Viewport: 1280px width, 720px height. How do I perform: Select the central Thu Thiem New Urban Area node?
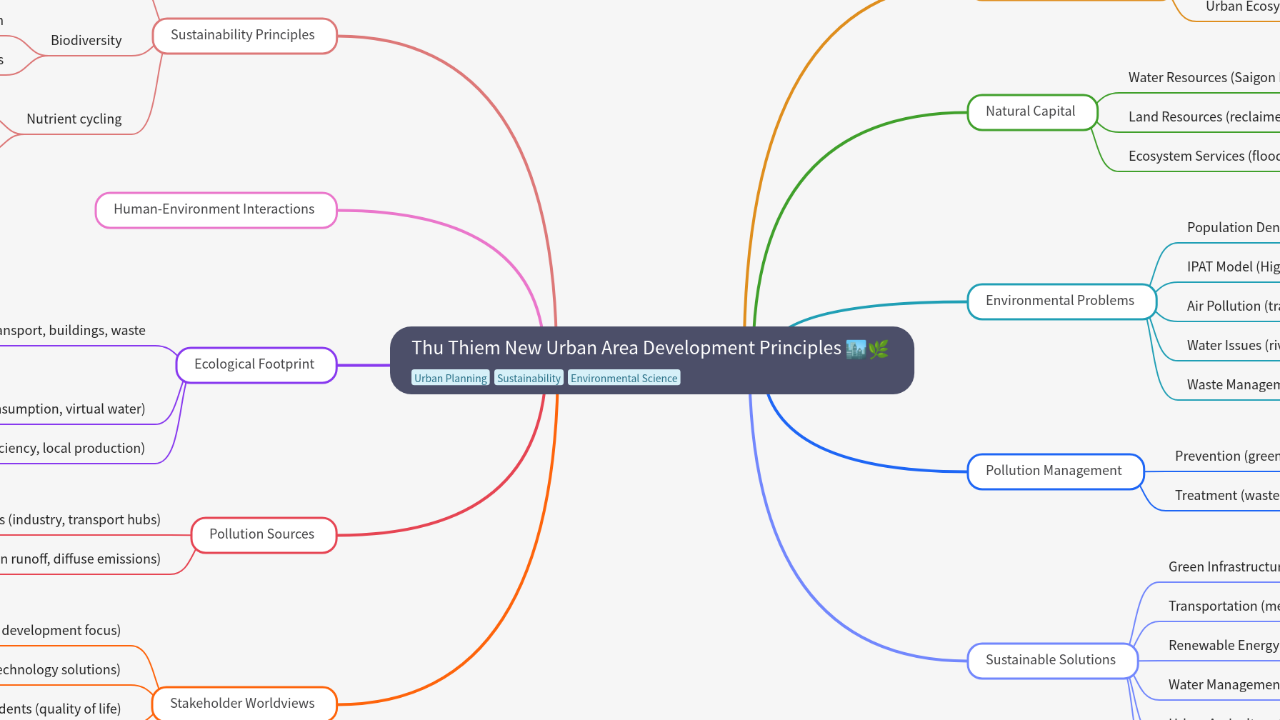652,360
